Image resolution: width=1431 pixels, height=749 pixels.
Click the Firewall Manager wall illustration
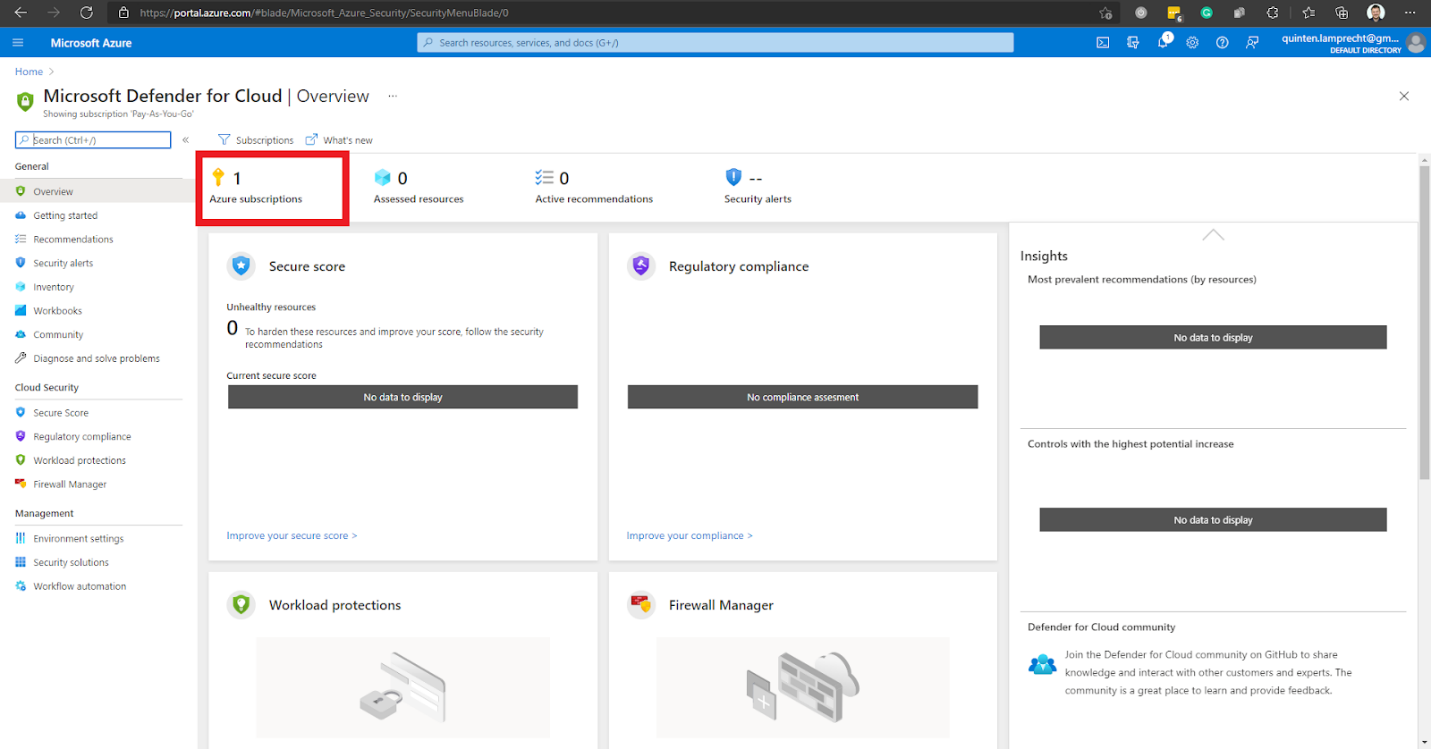[803, 687]
